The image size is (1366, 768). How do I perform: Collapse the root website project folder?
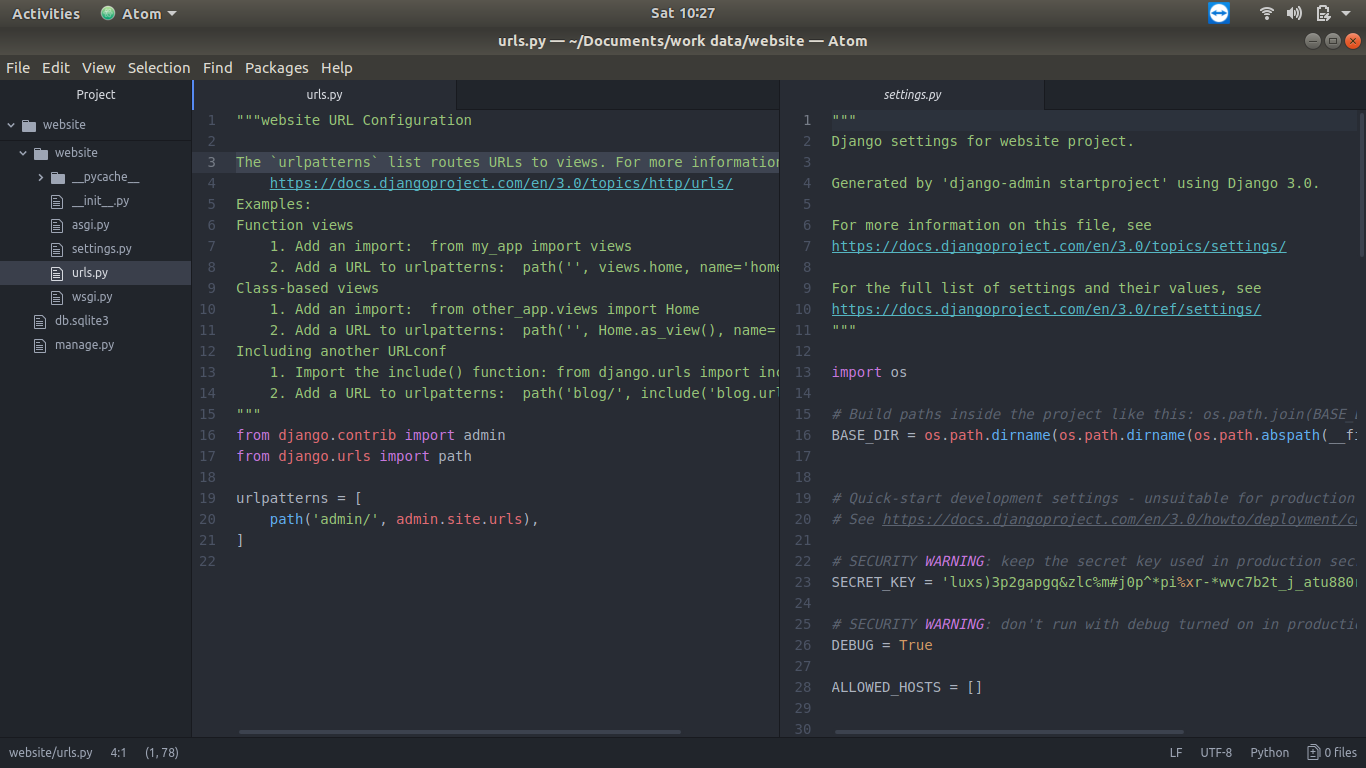click(x=11, y=125)
